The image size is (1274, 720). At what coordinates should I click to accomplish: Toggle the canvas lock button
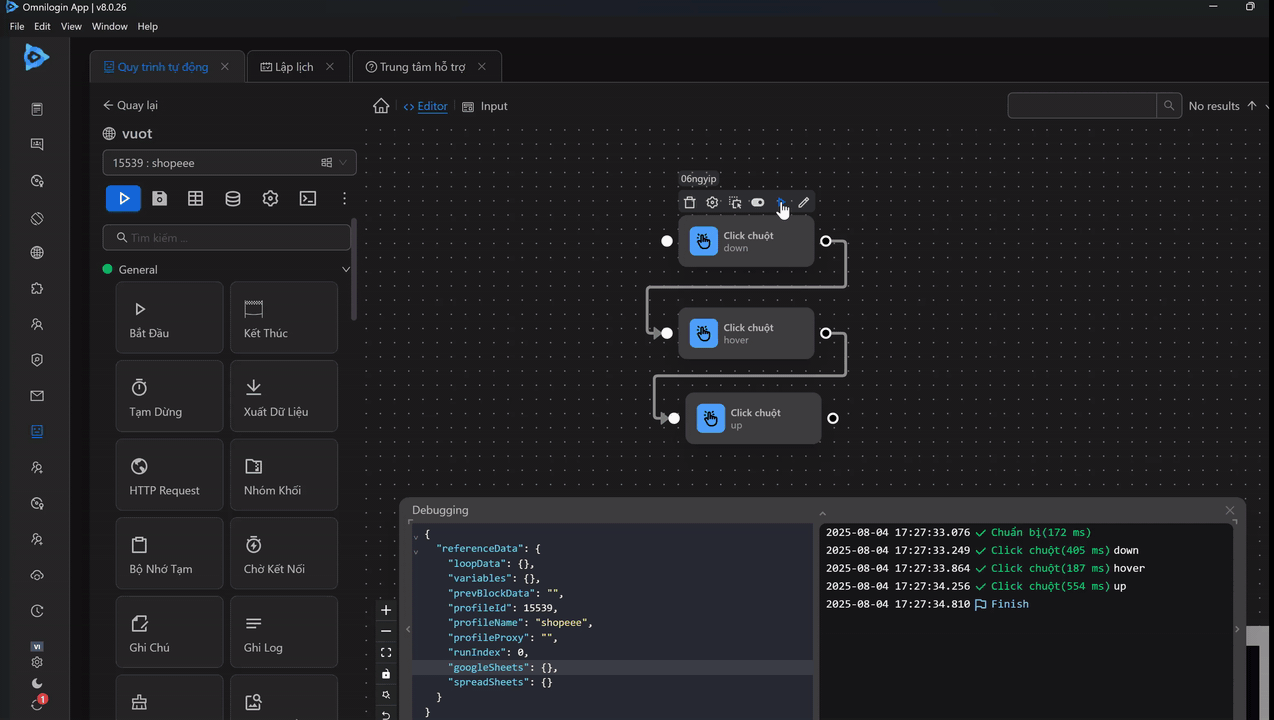[x=386, y=674]
